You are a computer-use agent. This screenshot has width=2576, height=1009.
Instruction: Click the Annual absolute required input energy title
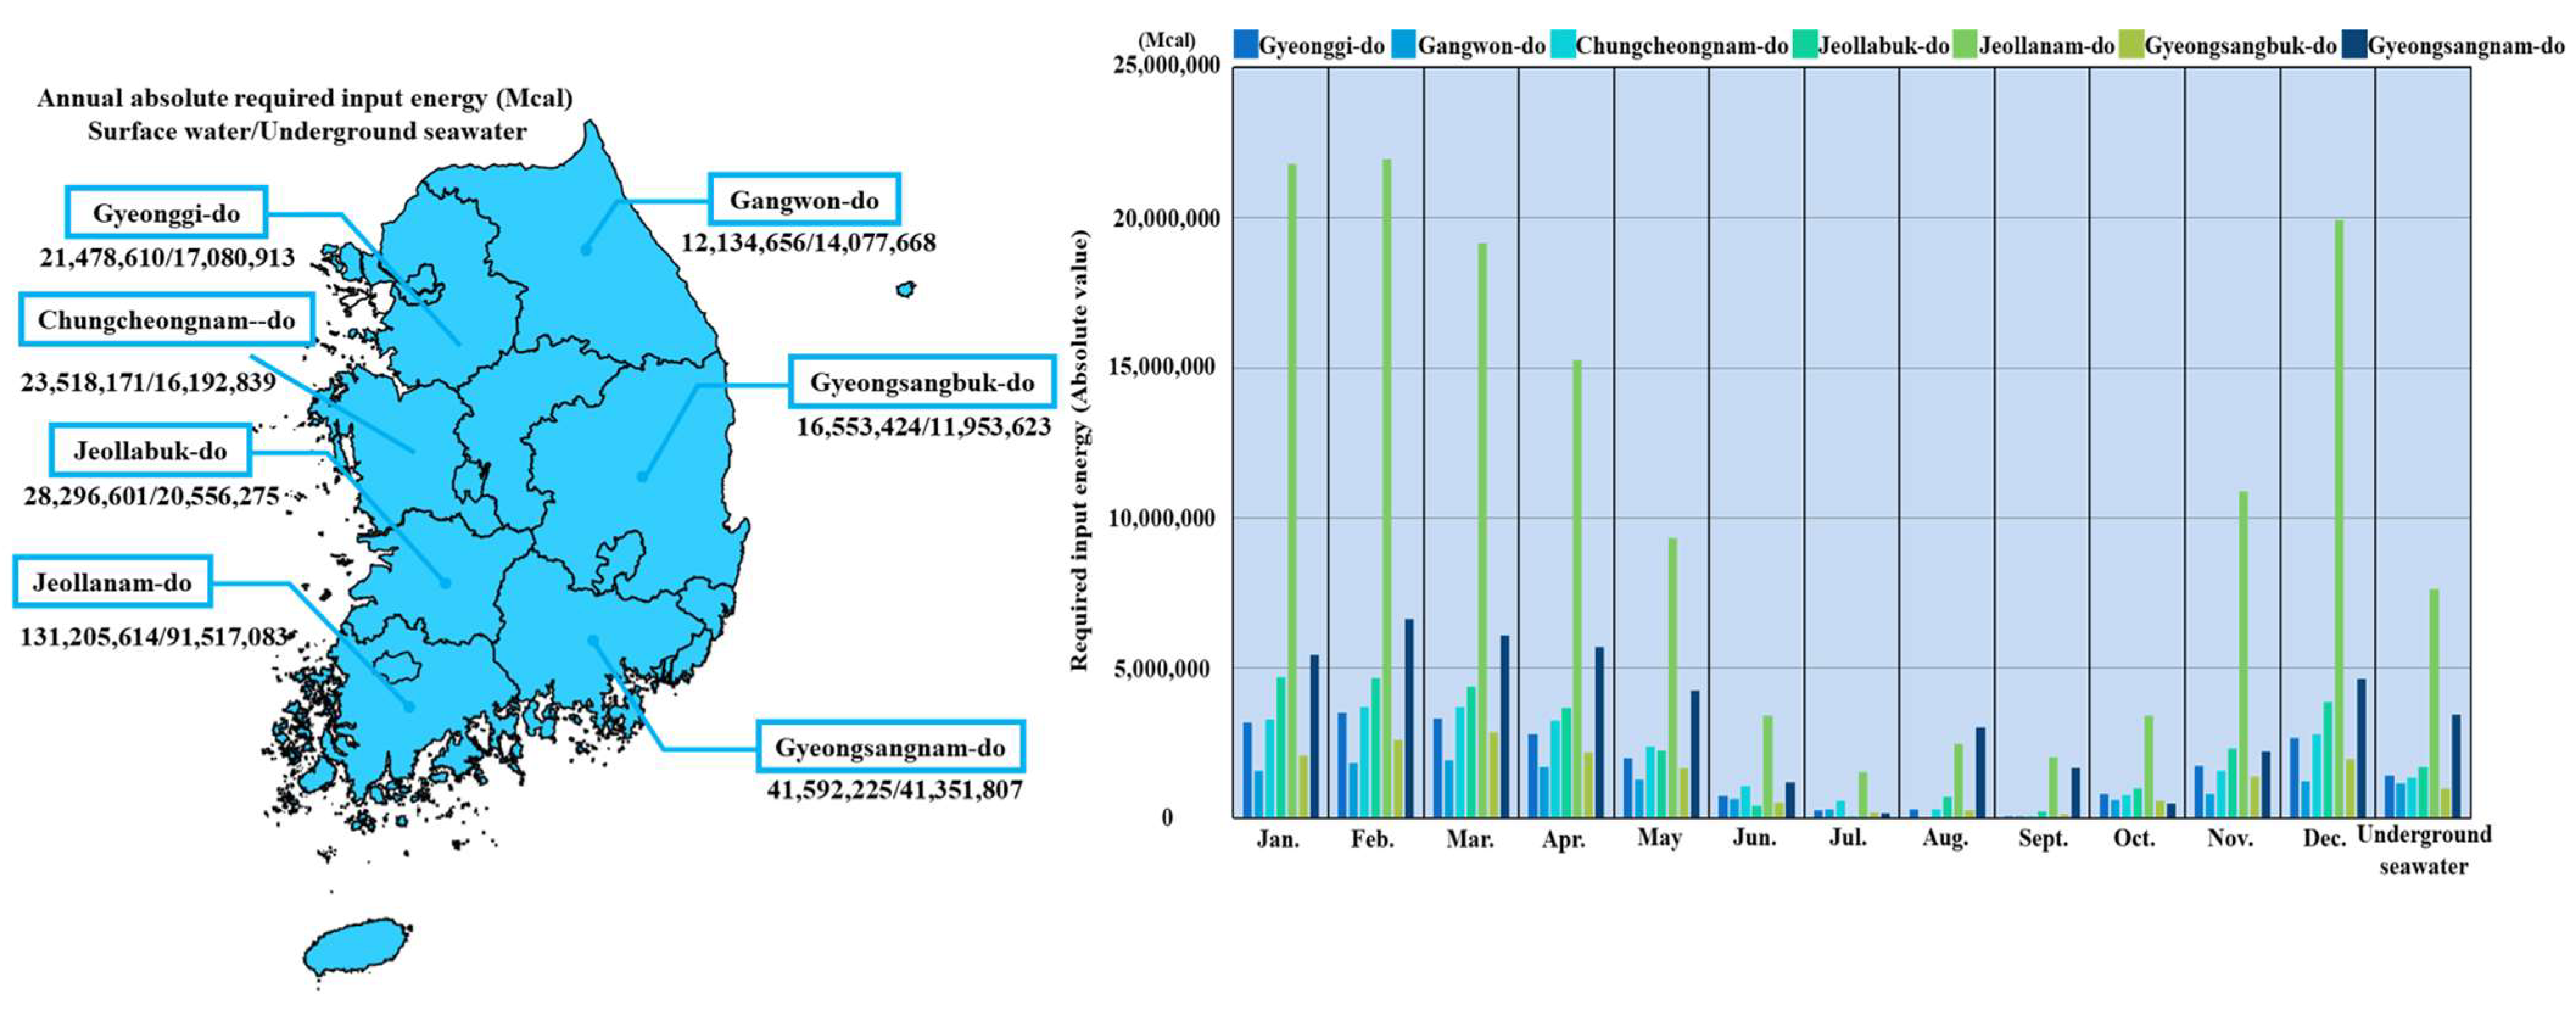click(305, 99)
